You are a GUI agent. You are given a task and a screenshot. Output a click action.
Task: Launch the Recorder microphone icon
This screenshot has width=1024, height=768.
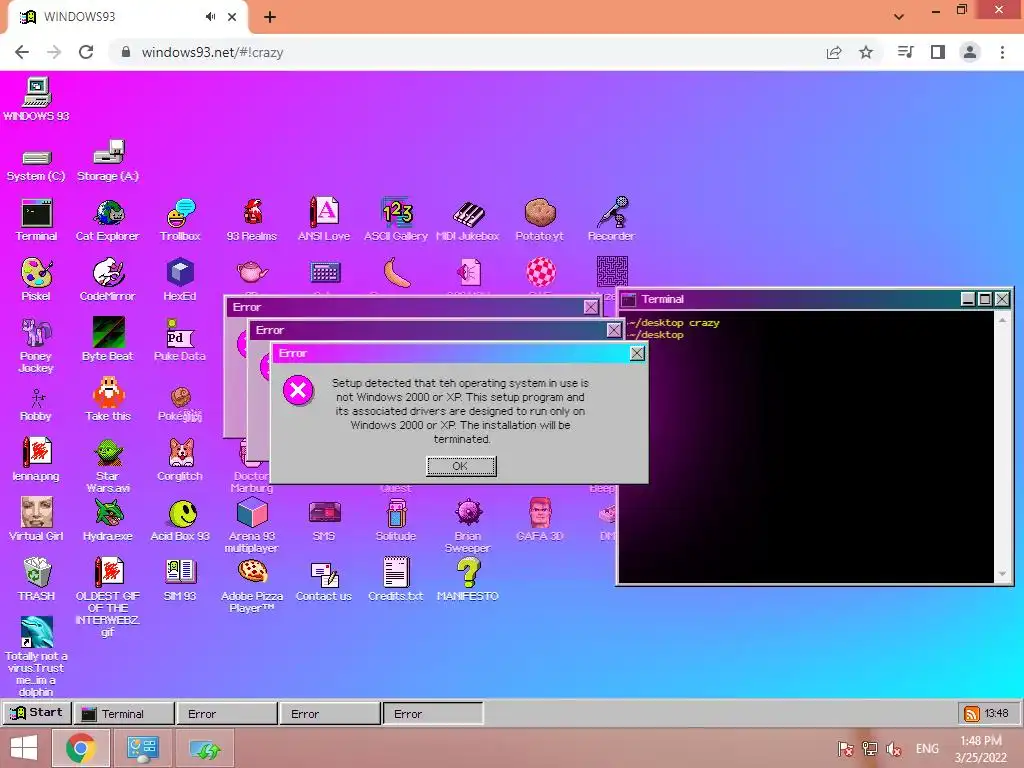click(x=611, y=220)
